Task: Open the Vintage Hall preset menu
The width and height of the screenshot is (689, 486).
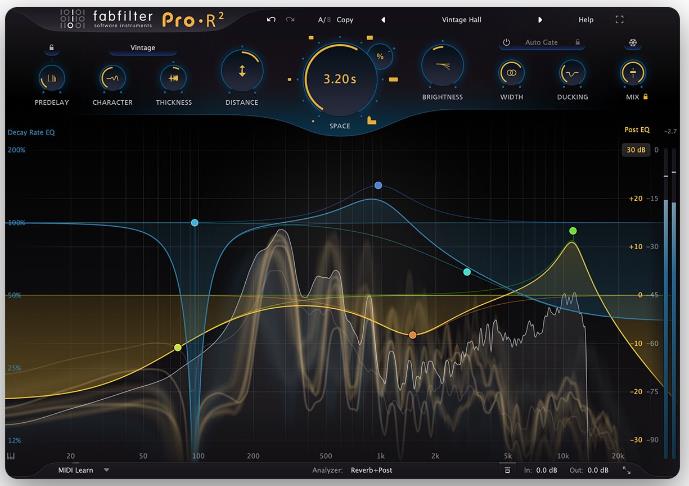Action: coord(461,20)
